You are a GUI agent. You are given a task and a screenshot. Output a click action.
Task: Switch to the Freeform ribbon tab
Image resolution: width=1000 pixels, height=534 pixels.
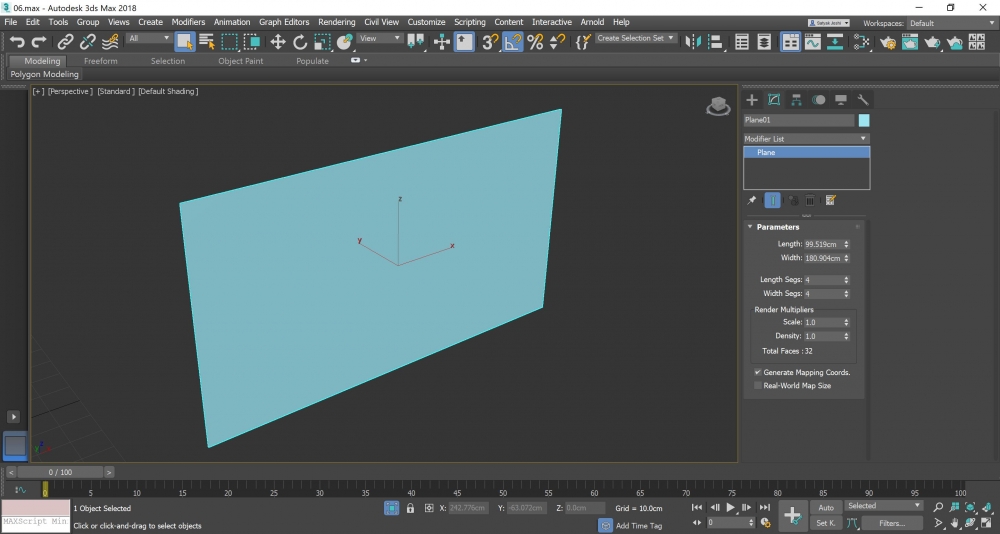pos(100,61)
